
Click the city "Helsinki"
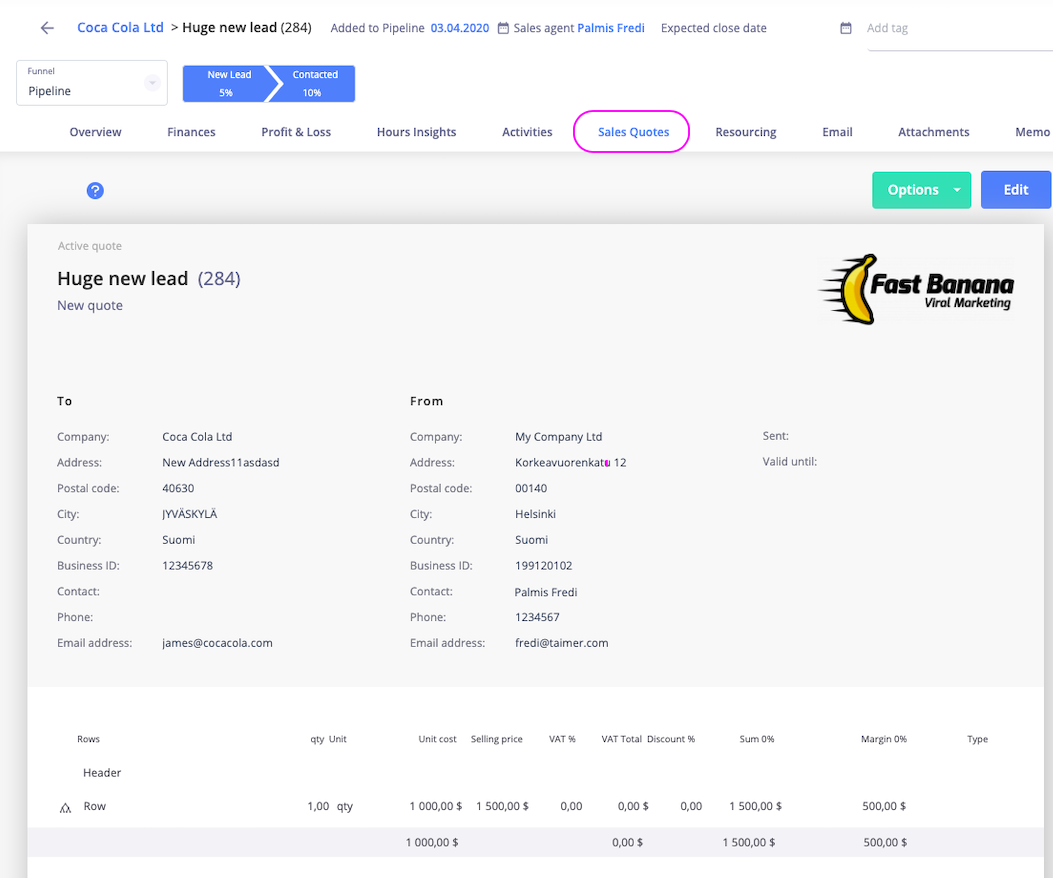pyautogui.click(x=535, y=514)
